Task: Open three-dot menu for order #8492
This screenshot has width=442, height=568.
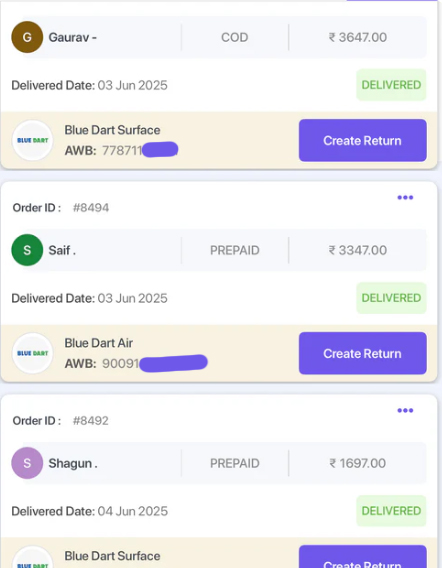Action: click(405, 410)
